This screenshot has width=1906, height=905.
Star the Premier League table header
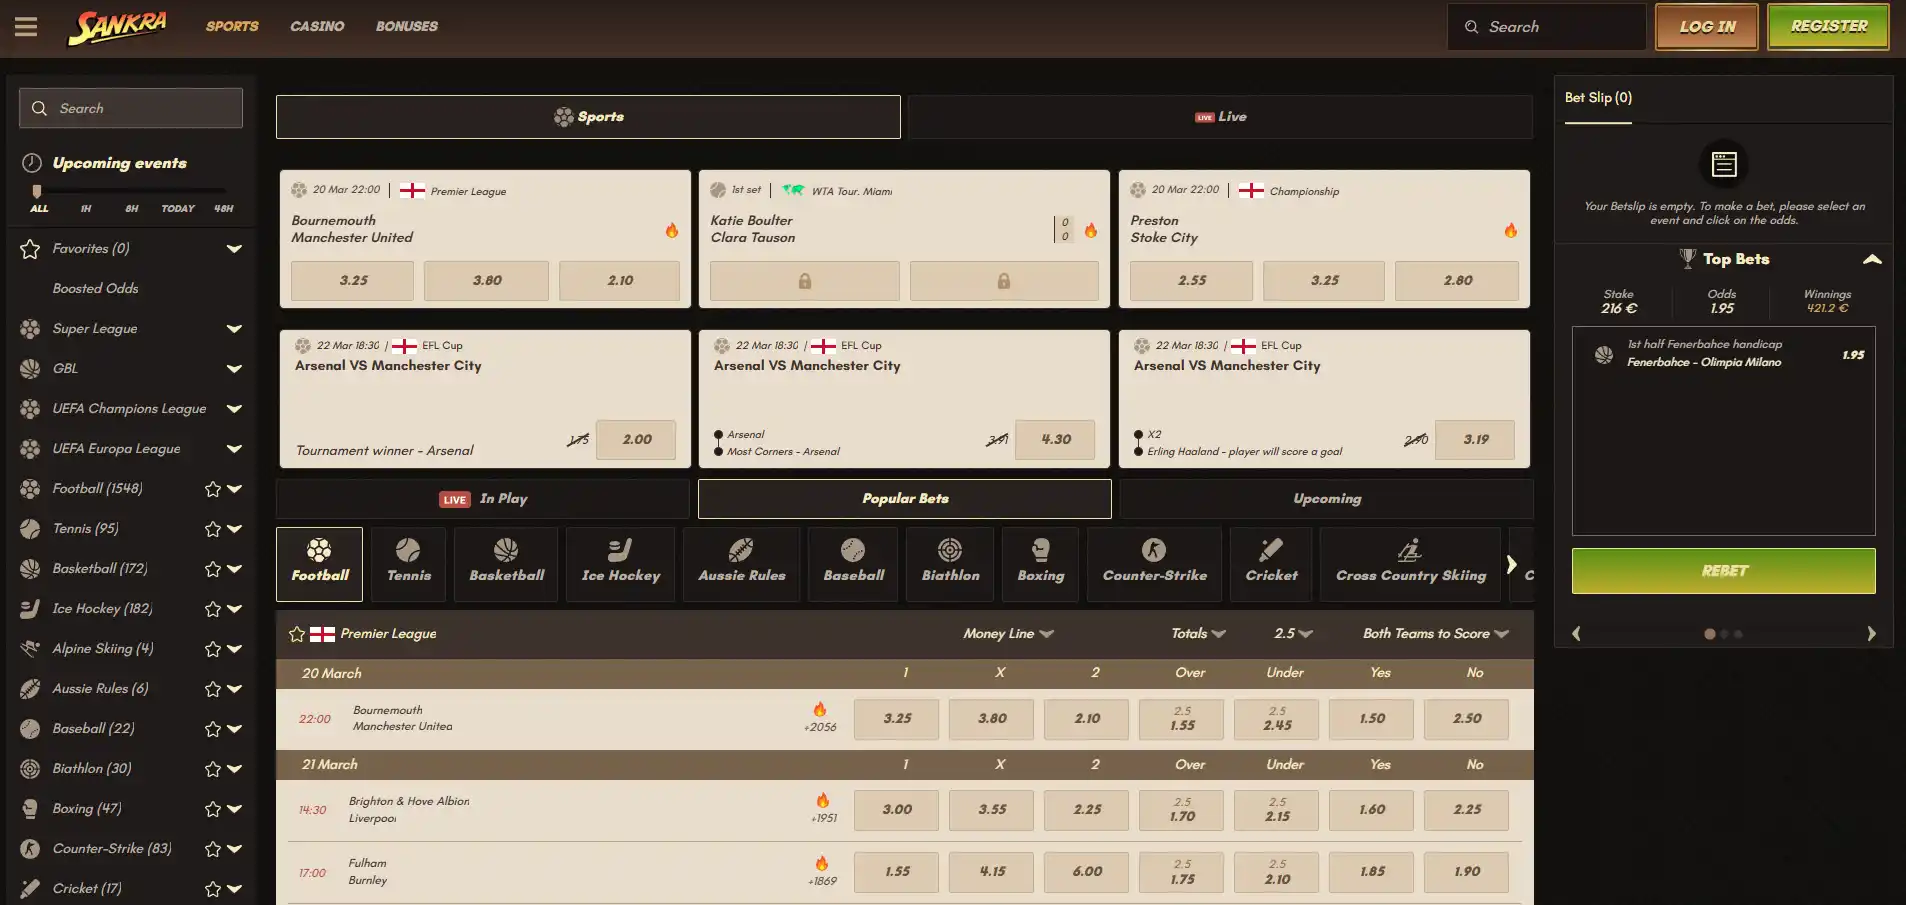point(297,634)
